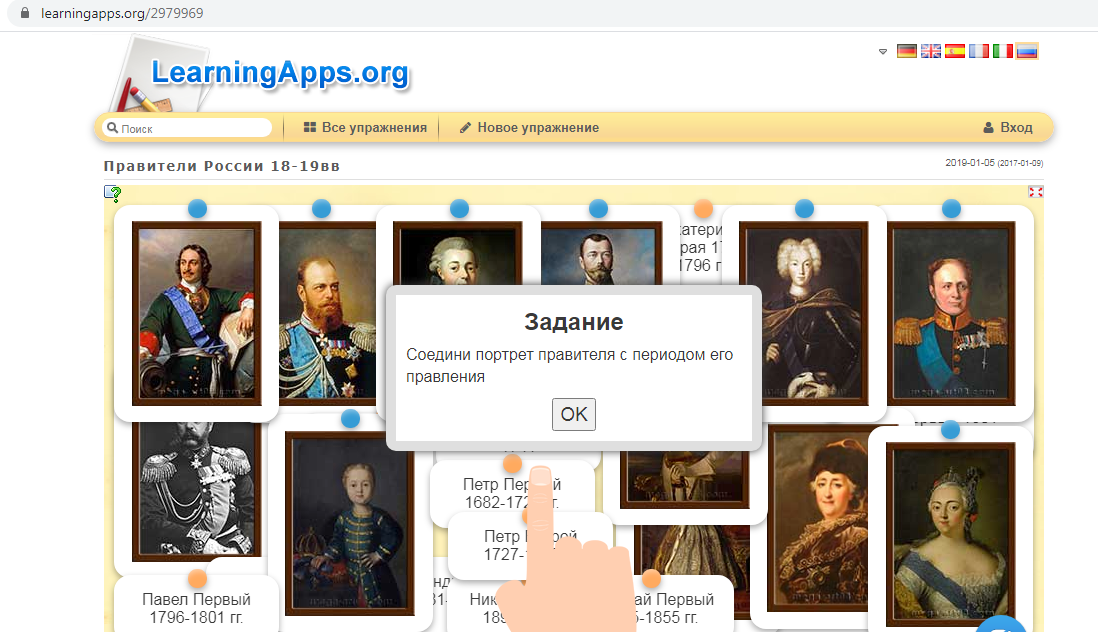1098x632 pixels.
Task: Open the language dropdown arrow beside flags
Action: point(882,52)
